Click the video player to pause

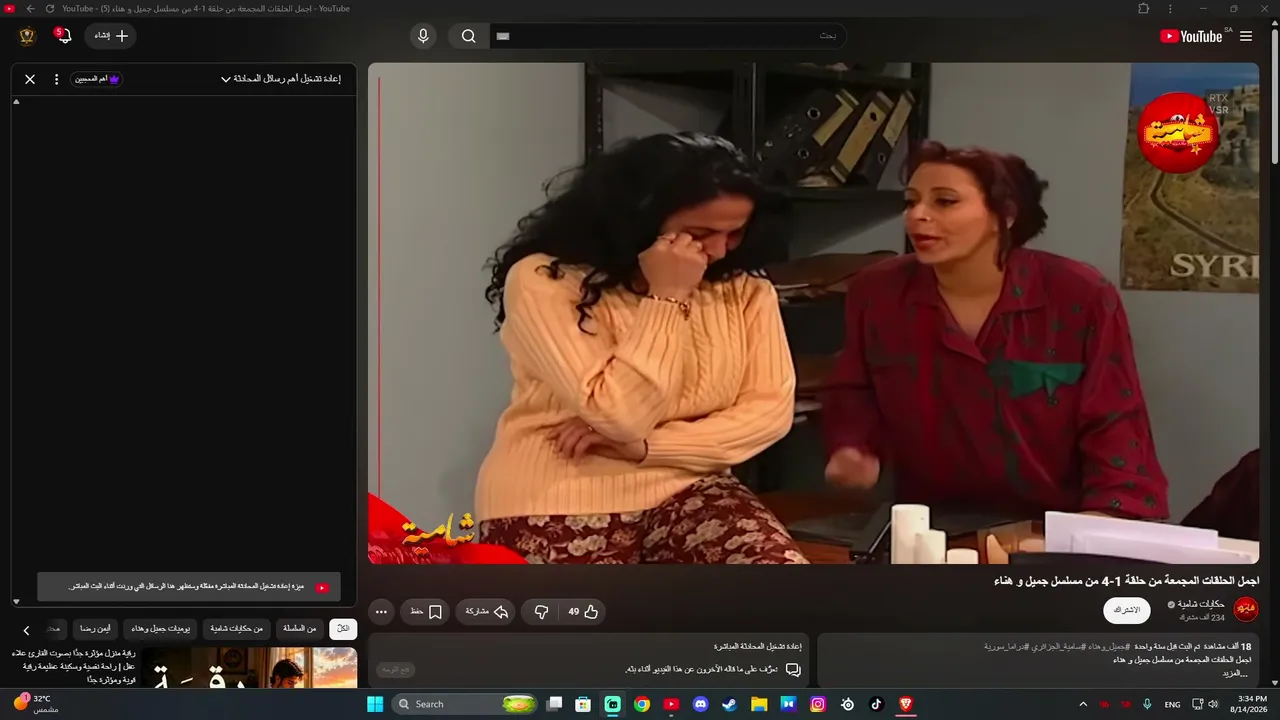click(x=813, y=313)
